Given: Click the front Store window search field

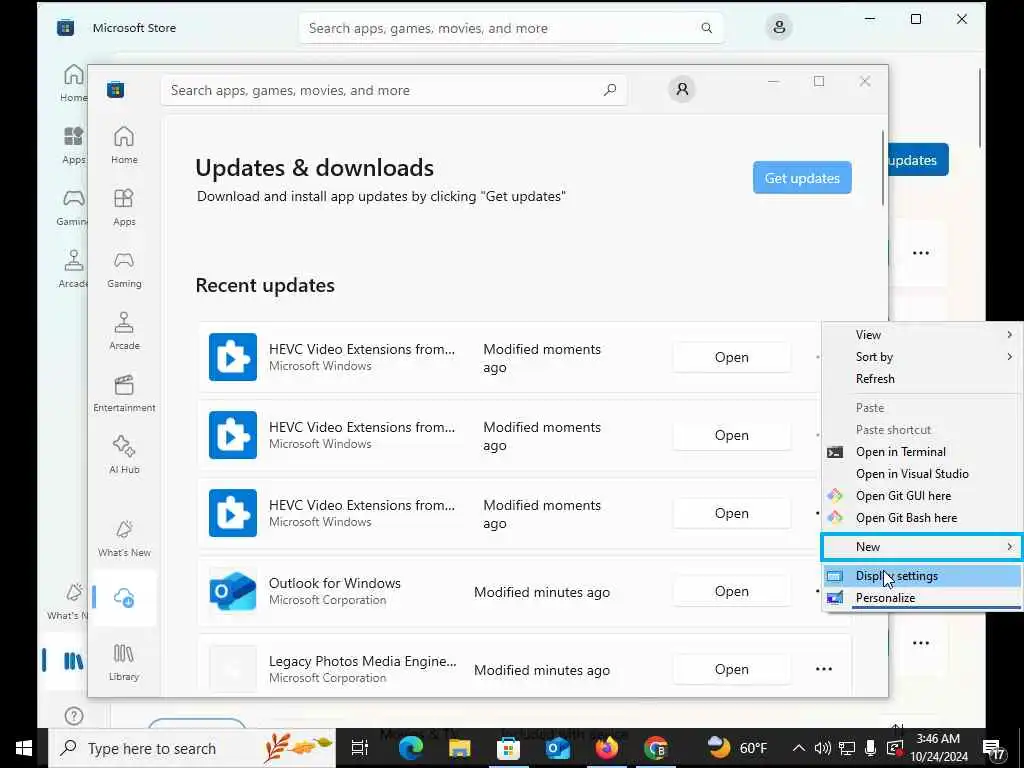Looking at the screenshot, I should click(x=394, y=90).
